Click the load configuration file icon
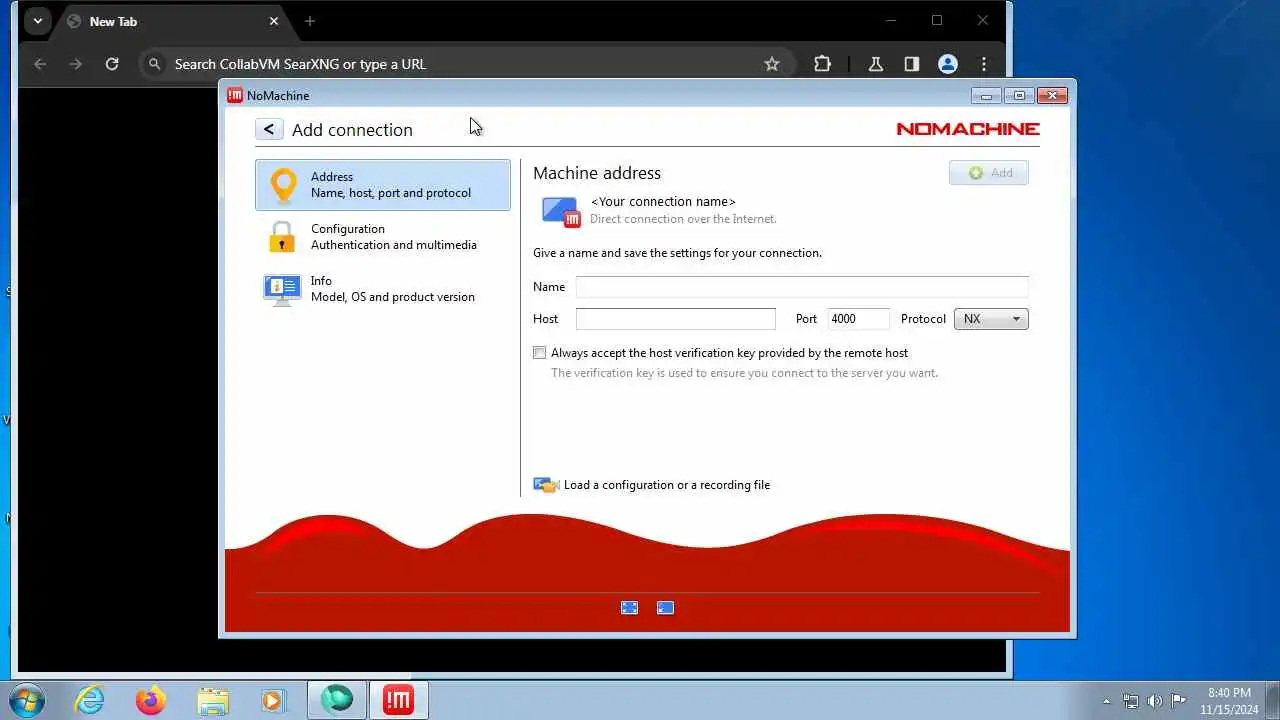Image resolution: width=1280 pixels, height=720 pixels. pyautogui.click(x=546, y=485)
